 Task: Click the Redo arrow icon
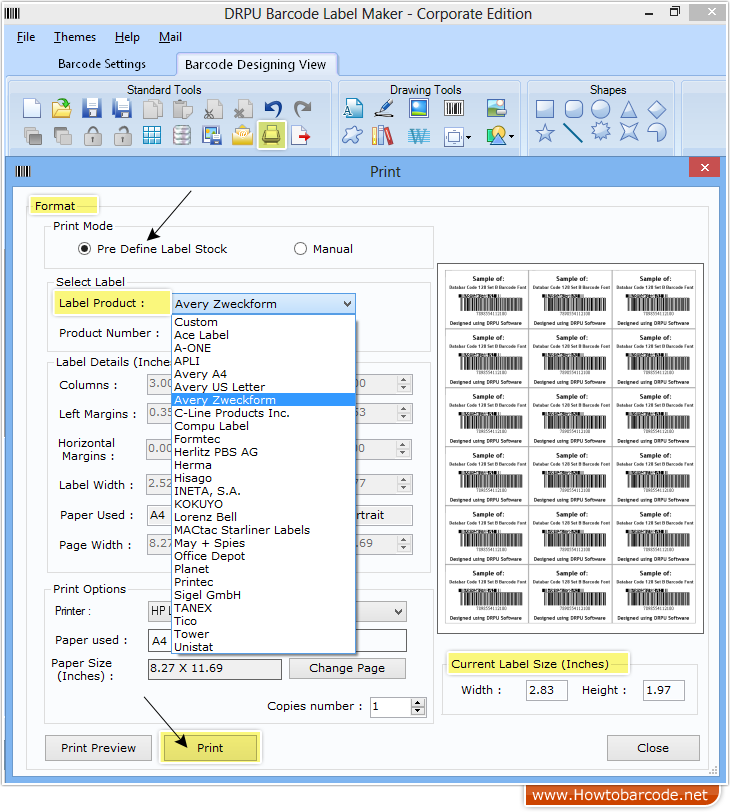pos(303,109)
